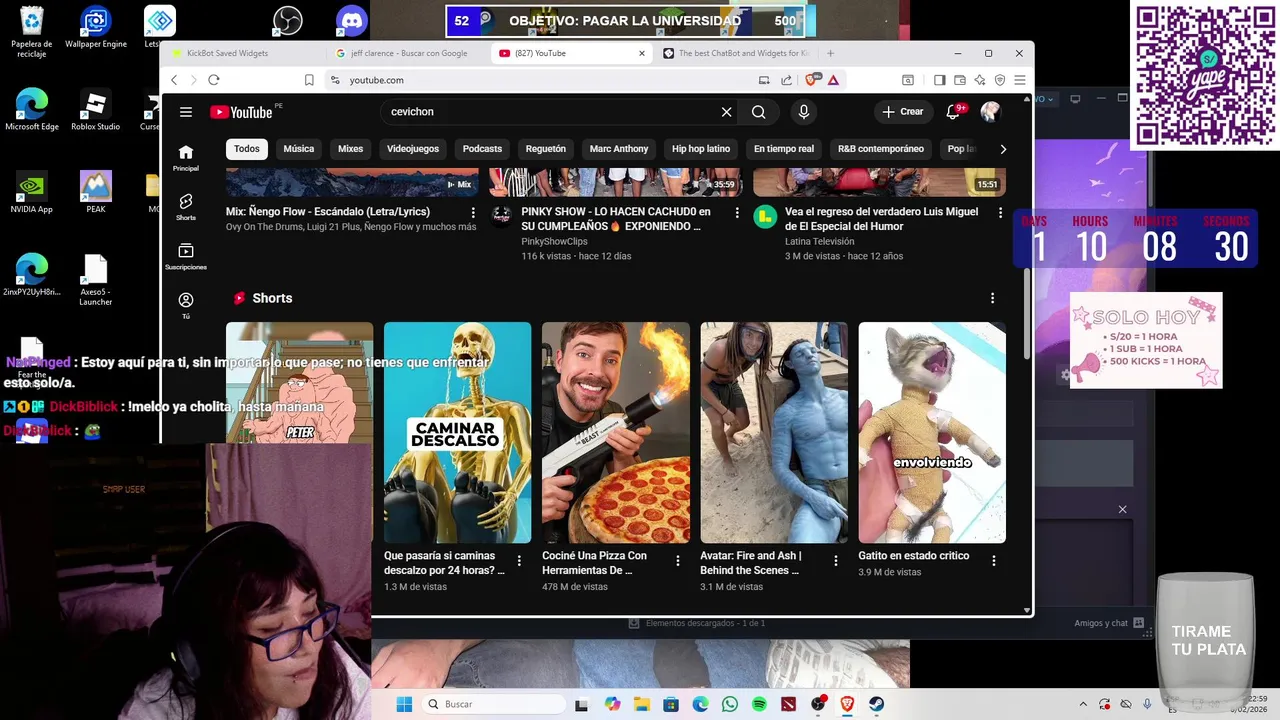The height and width of the screenshot is (720, 1280).
Task: Open options for Gatito en estado critico
Action: click(994, 561)
